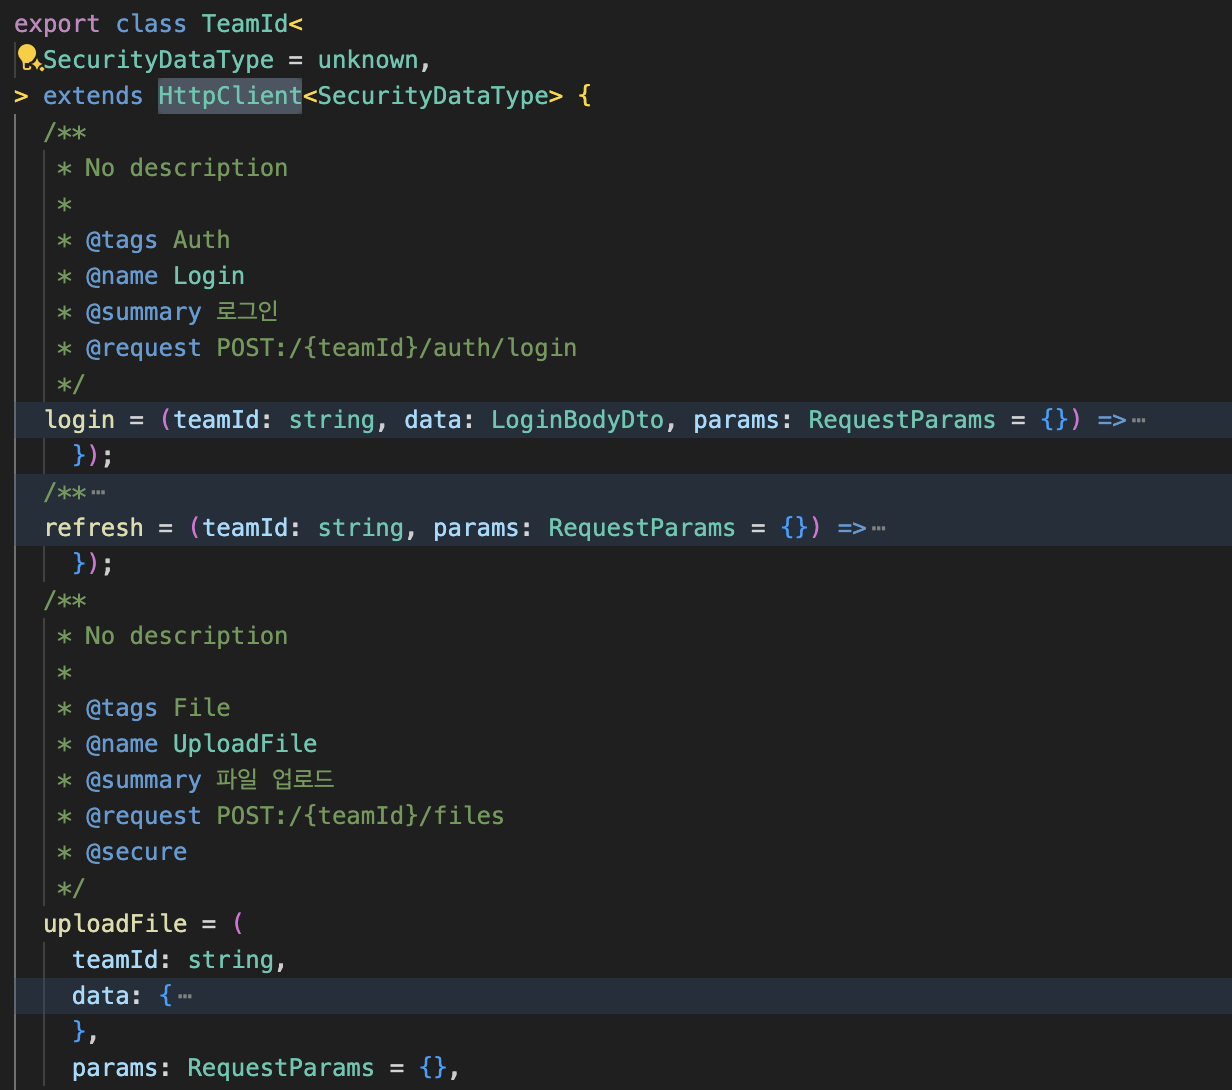Click the @name UploadFile comment line
The image size is (1232, 1090).
[x=187, y=744]
